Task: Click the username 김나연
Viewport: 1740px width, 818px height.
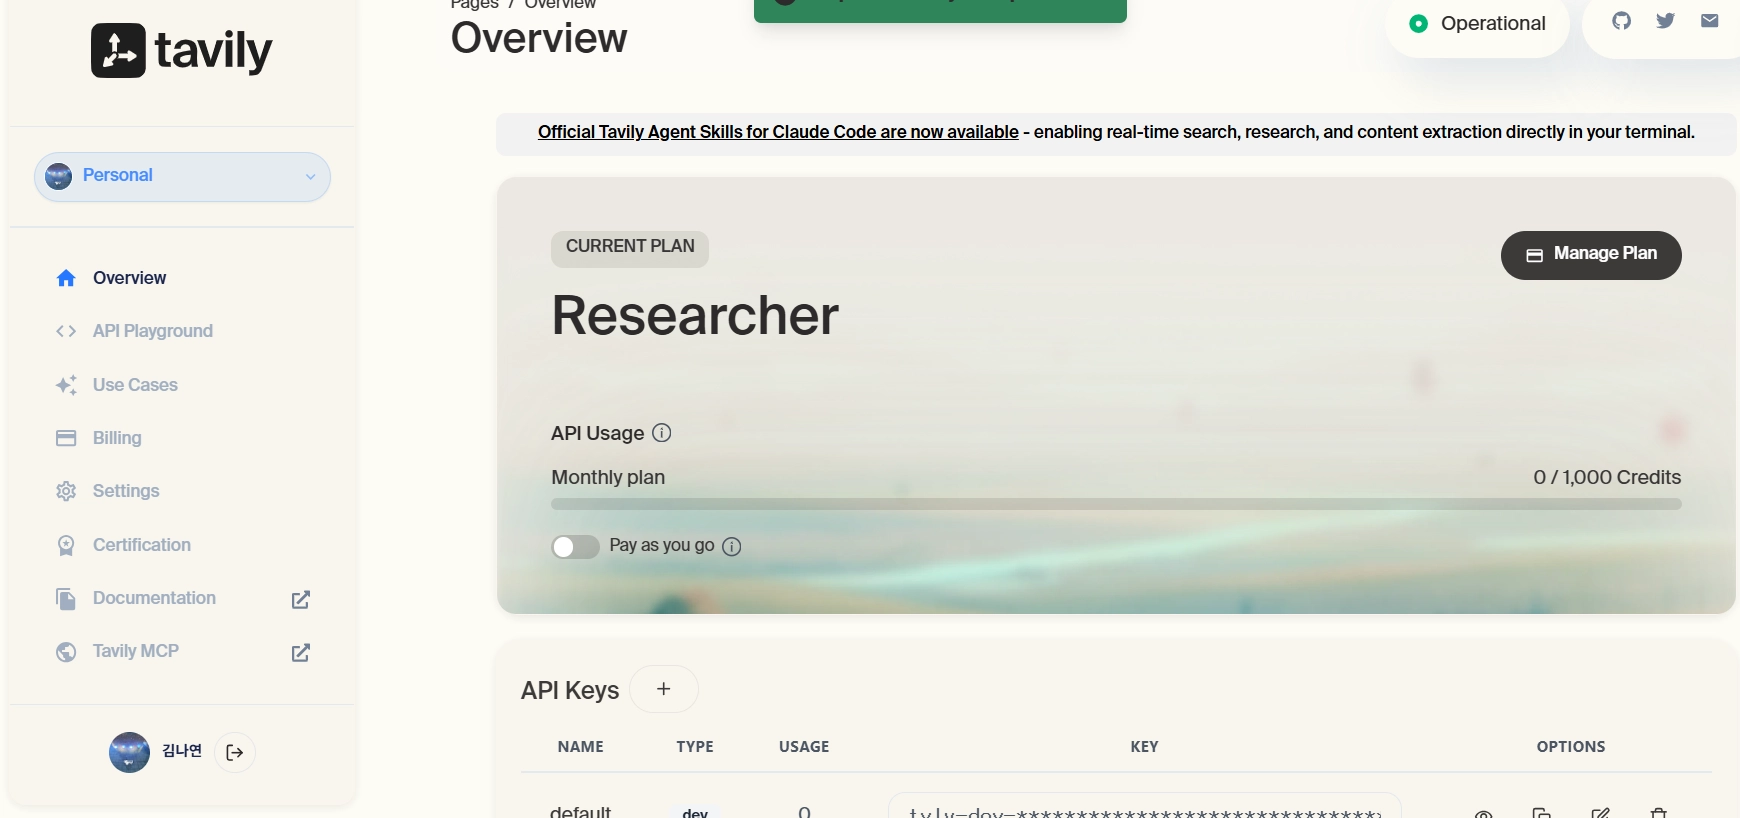Action: pyautogui.click(x=182, y=751)
